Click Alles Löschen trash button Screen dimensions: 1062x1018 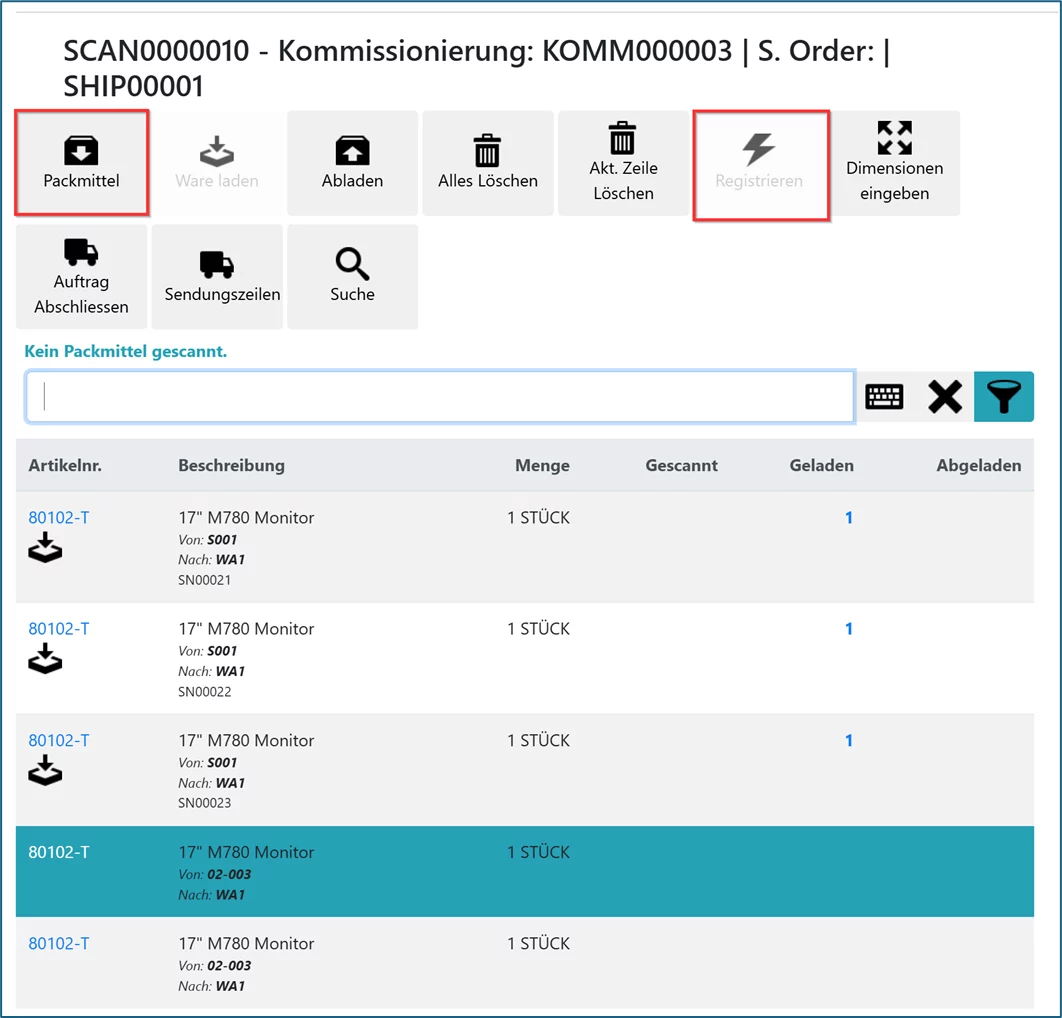coord(487,163)
